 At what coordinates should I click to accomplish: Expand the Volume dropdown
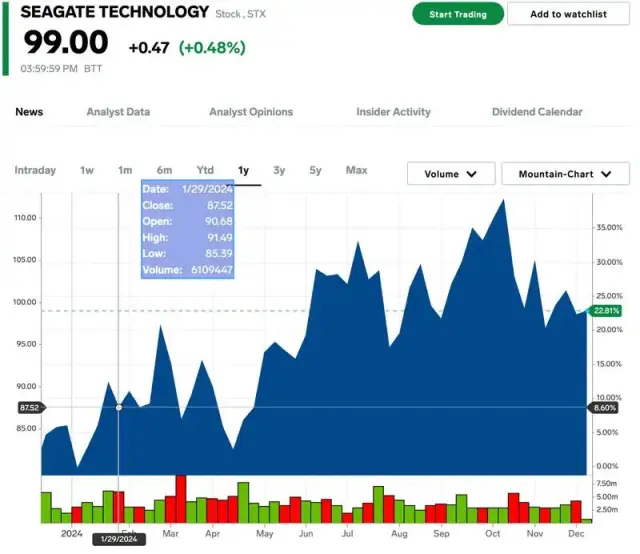click(451, 174)
